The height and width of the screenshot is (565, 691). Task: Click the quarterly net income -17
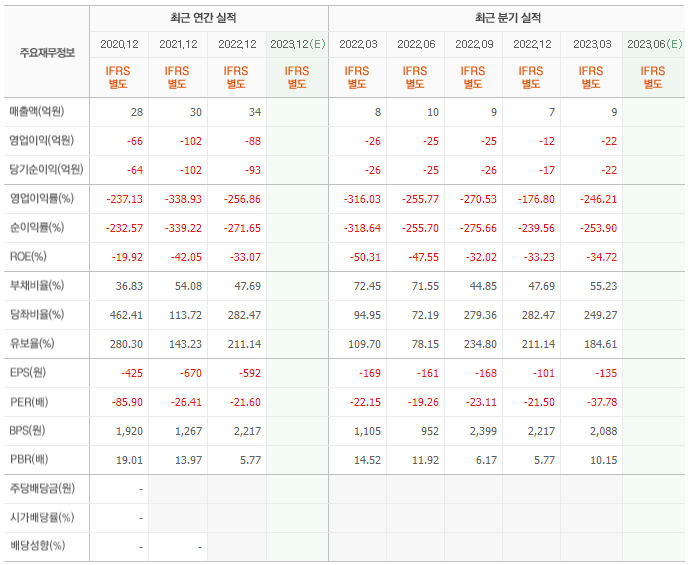coord(547,170)
